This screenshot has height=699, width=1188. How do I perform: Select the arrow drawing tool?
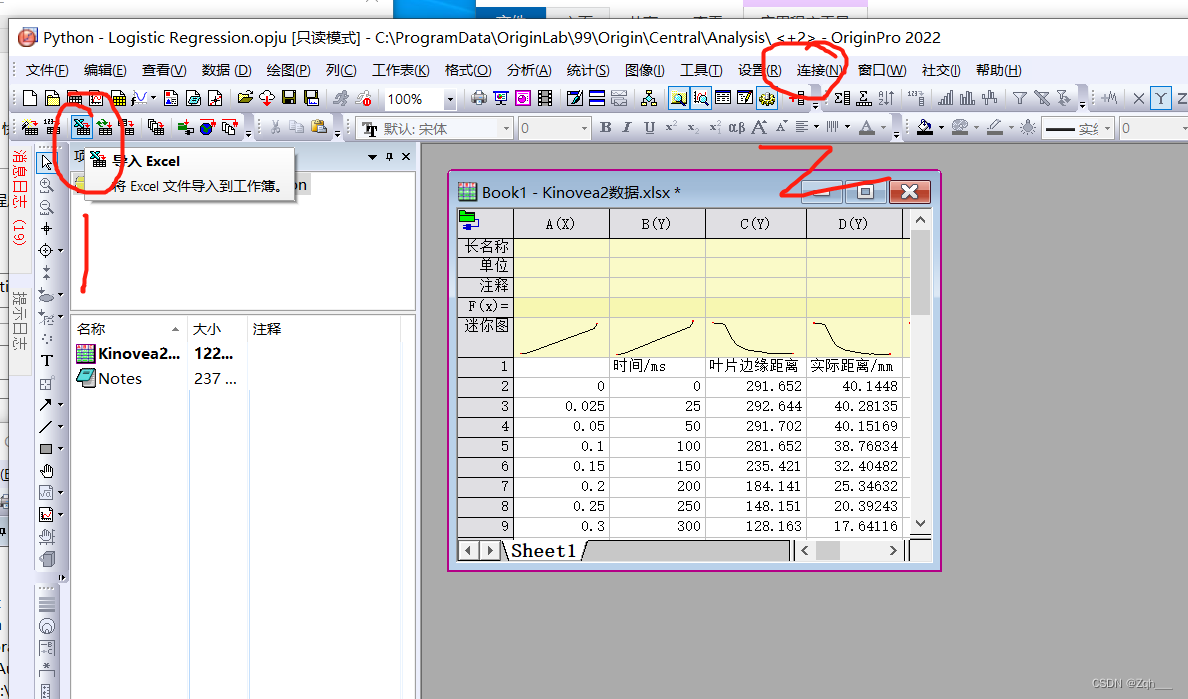tap(45, 404)
